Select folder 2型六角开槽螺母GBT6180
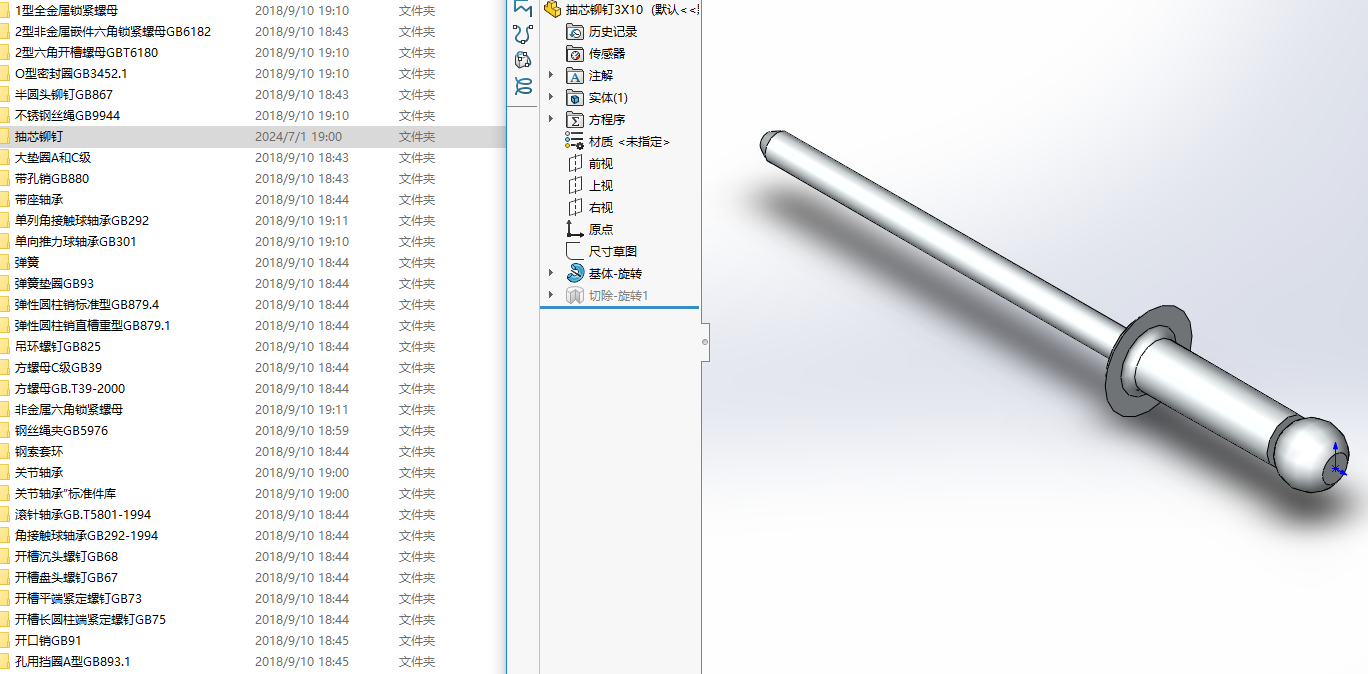Image resolution: width=1368 pixels, height=674 pixels. pos(86,53)
